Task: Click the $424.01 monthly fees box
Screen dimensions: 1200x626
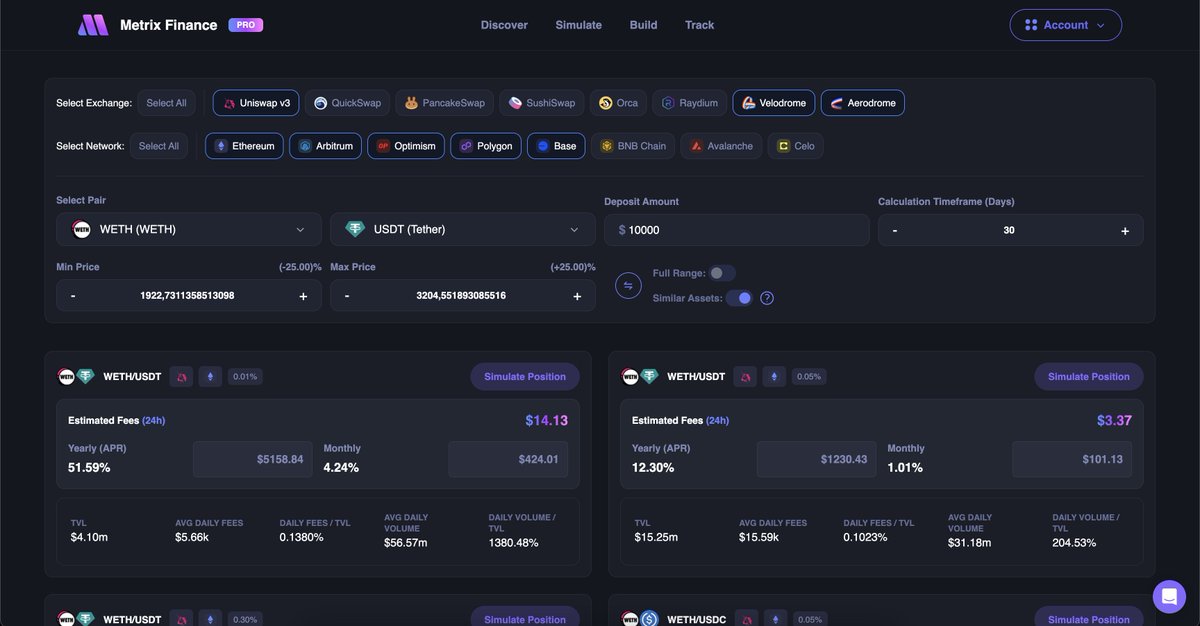Action: pos(508,459)
